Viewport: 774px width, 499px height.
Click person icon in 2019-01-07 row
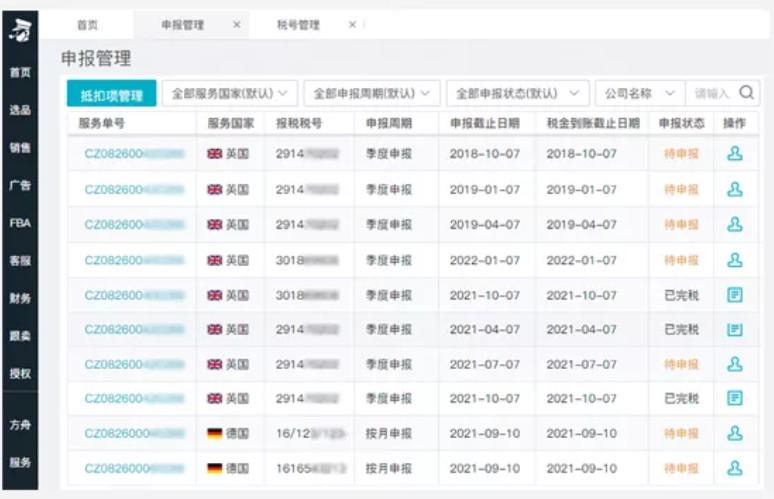click(735, 189)
